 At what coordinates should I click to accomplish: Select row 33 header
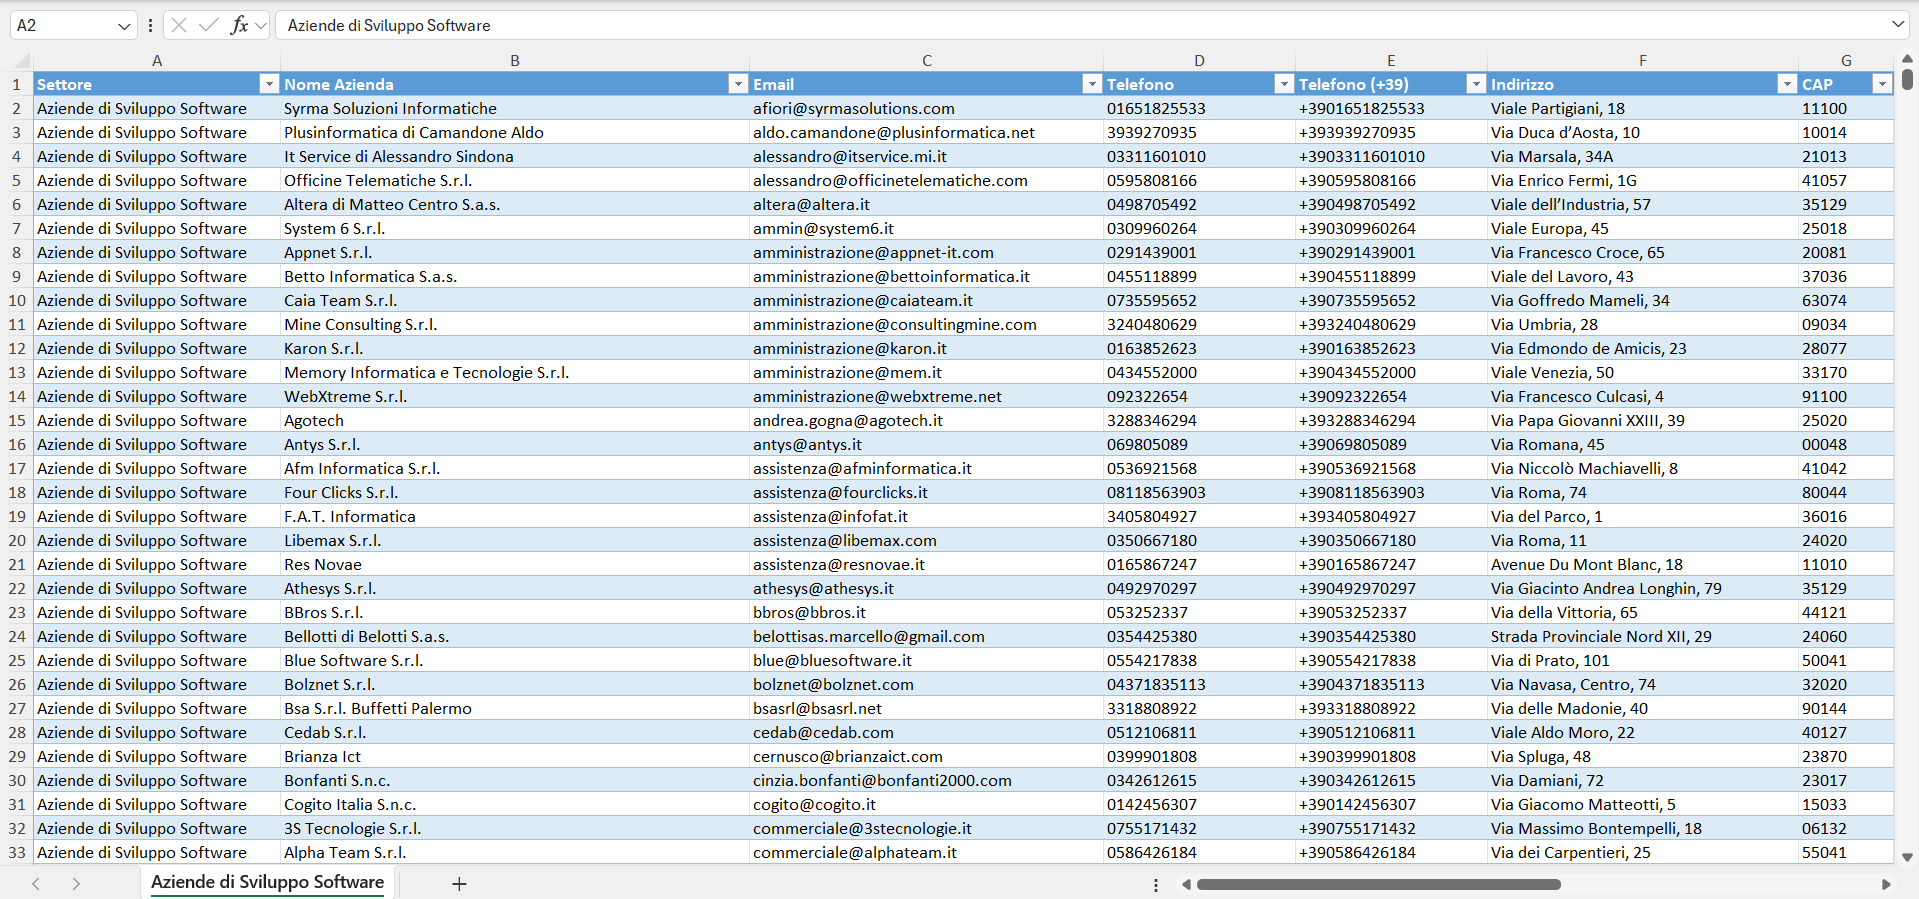click(16, 852)
